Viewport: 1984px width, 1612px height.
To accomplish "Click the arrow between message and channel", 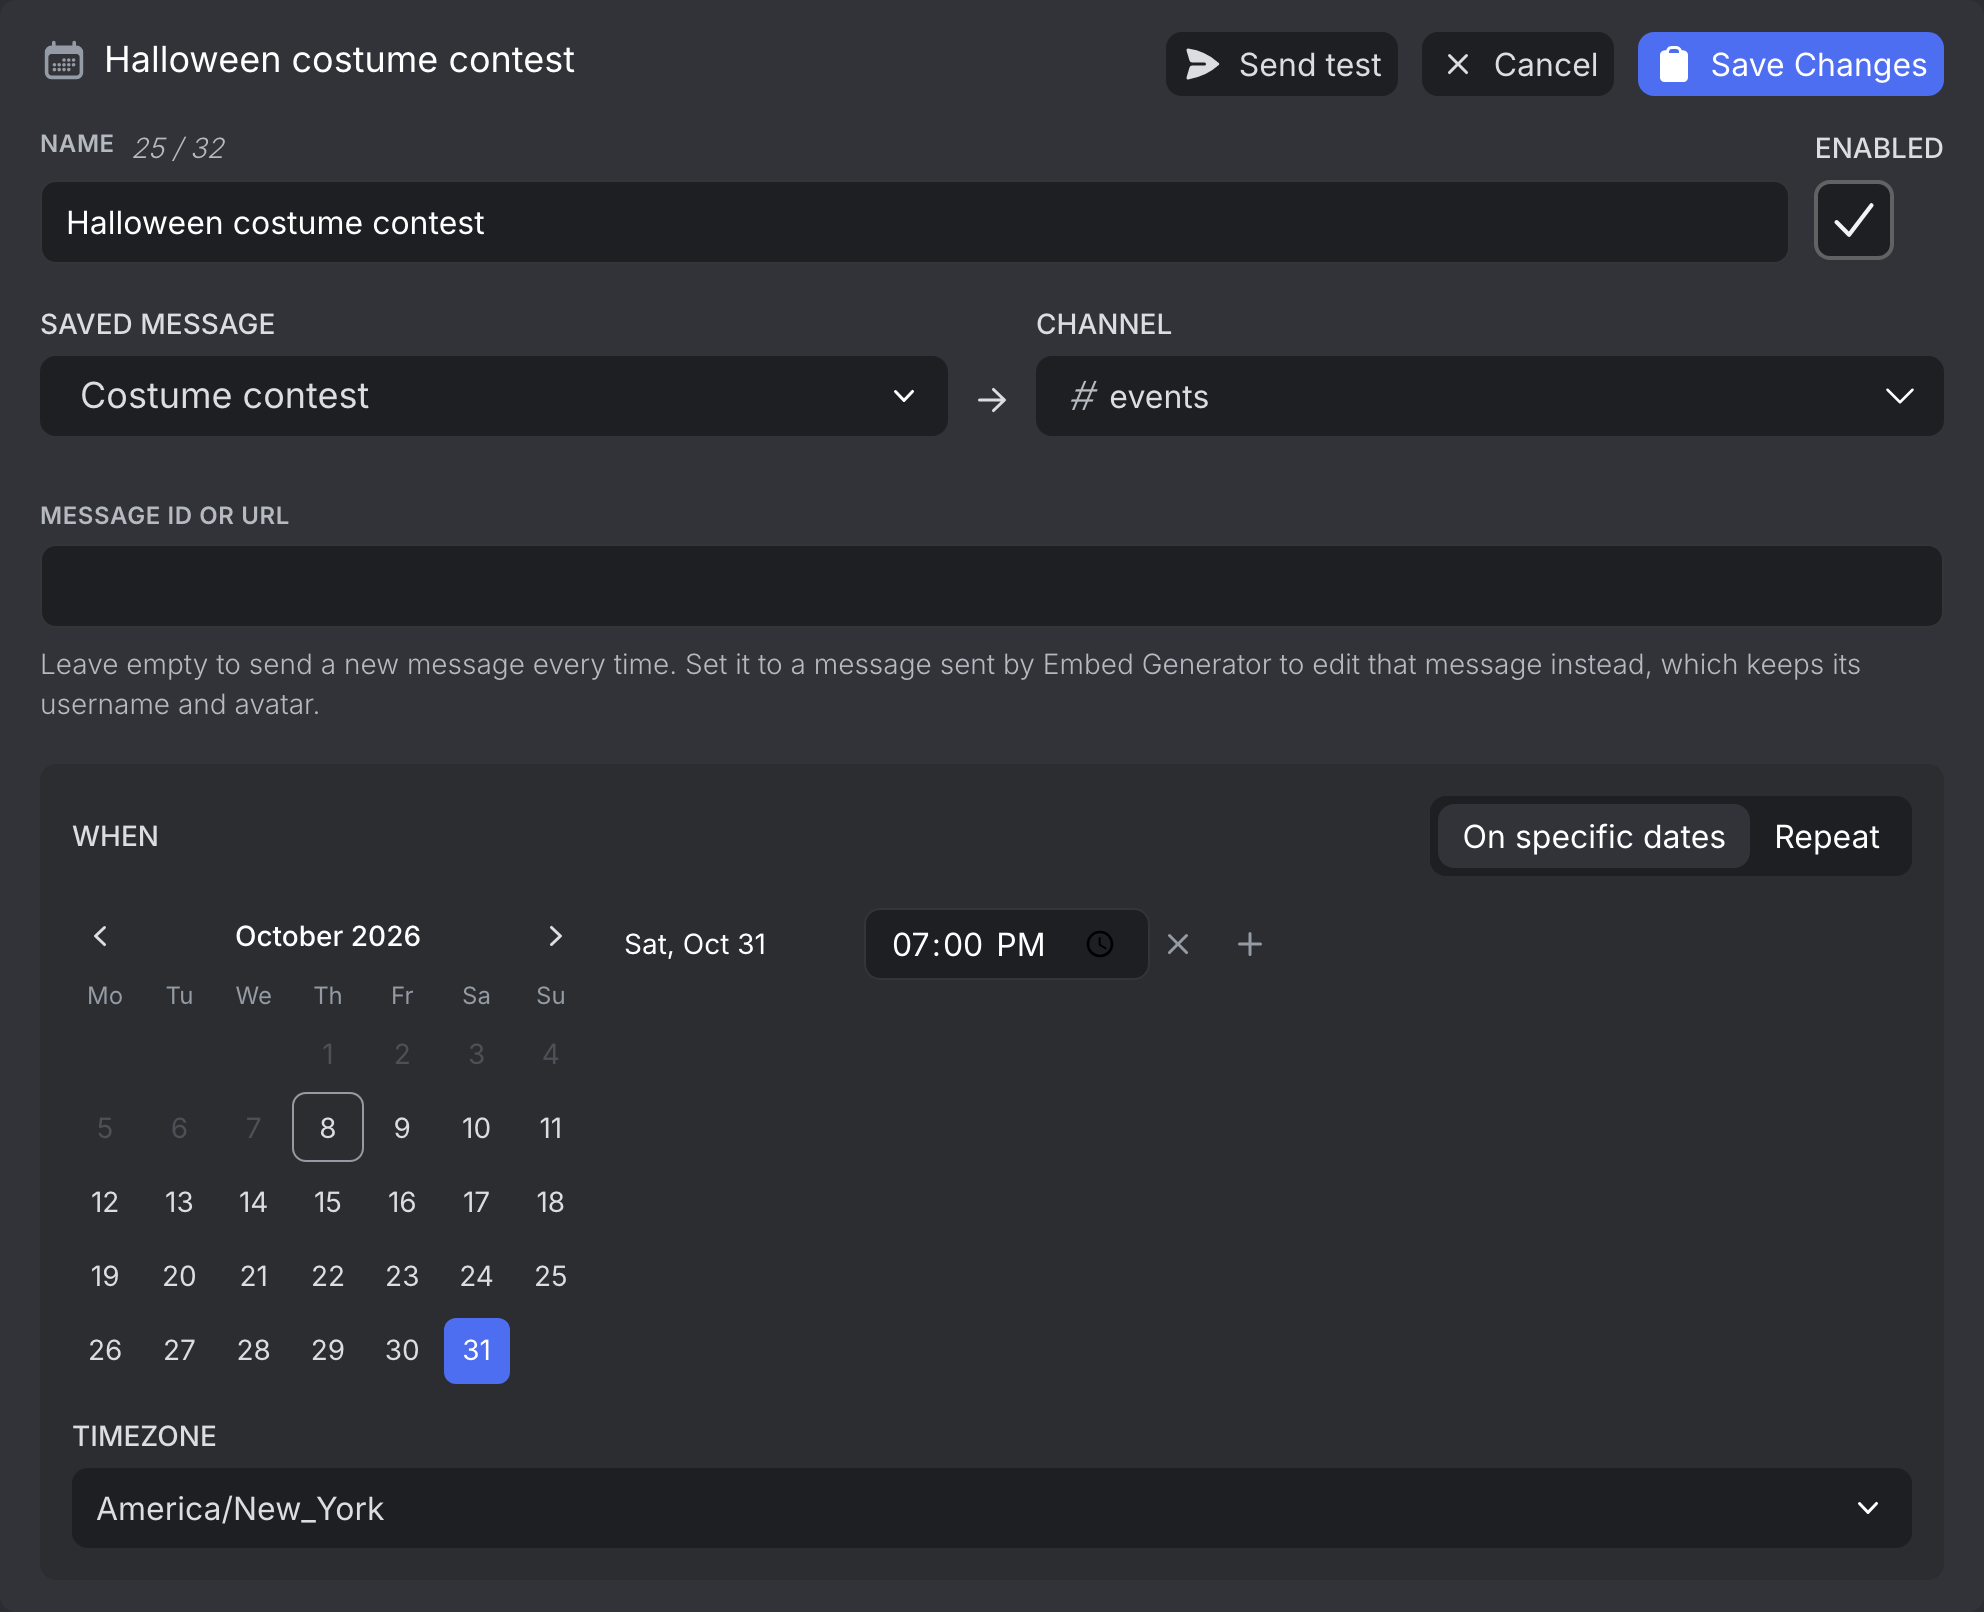I will (x=992, y=400).
